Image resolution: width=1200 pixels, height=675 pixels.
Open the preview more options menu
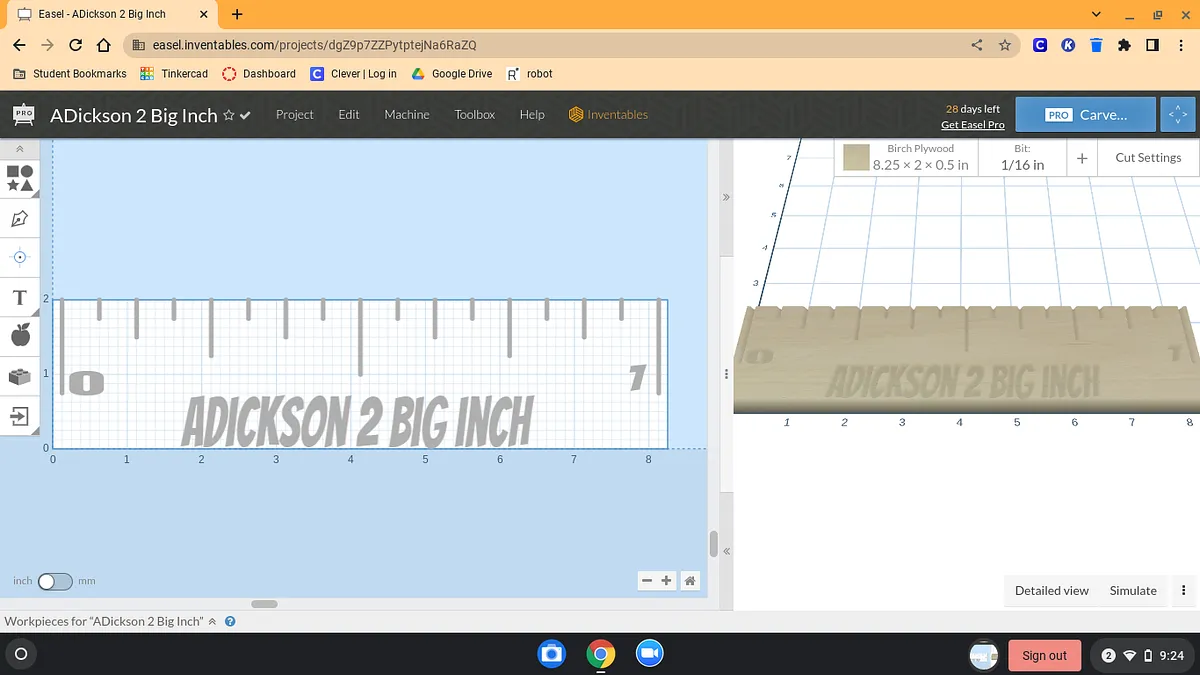coord(1183,591)
